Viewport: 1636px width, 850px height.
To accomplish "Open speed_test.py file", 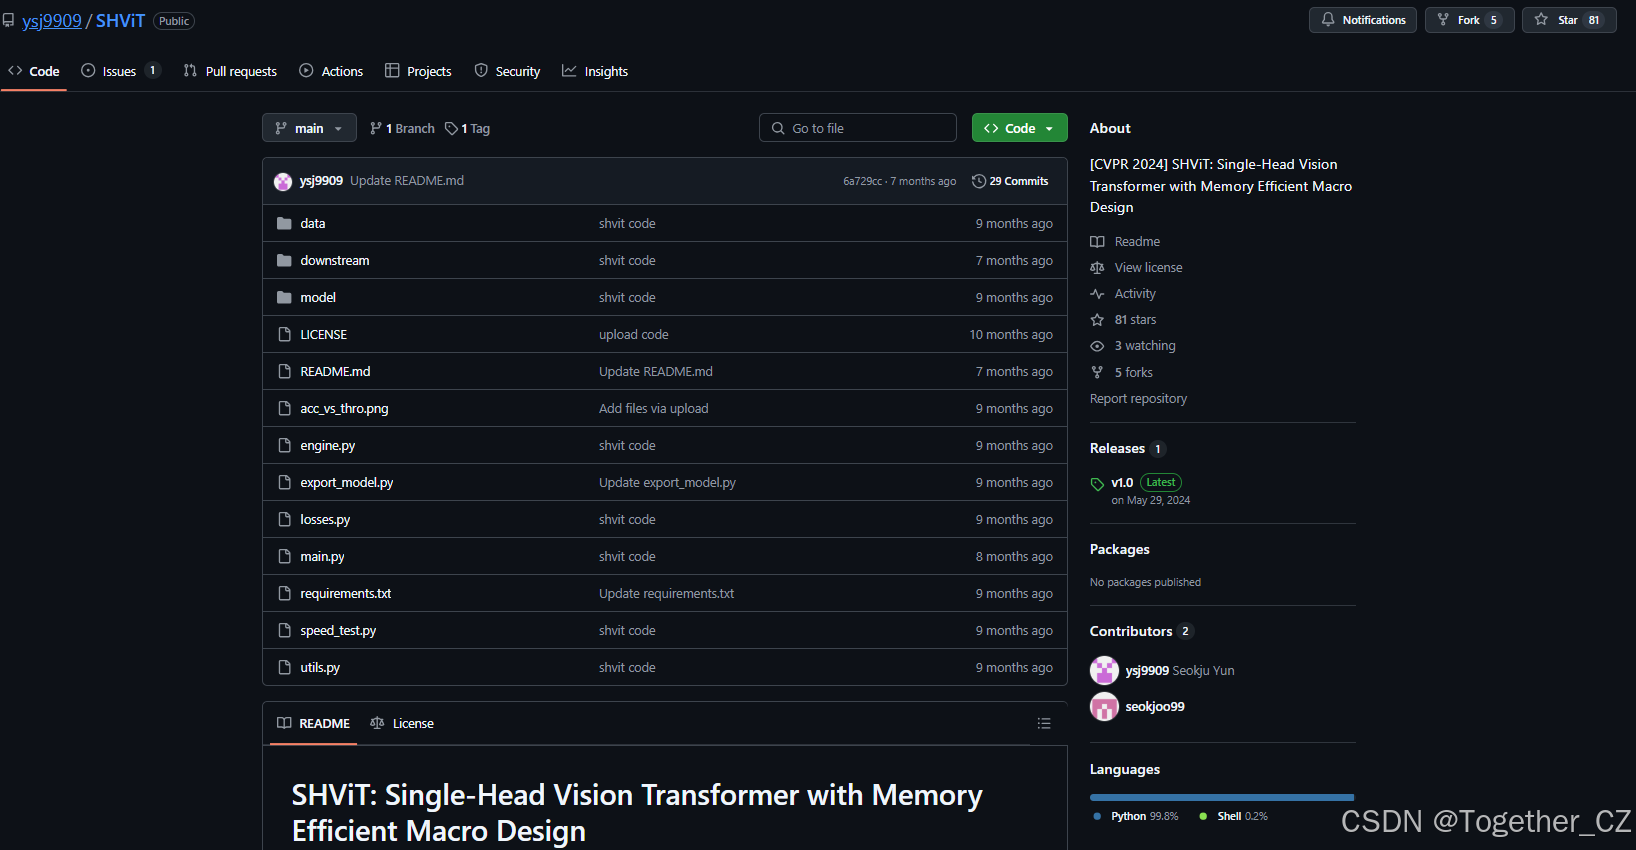I will pos(338,631).
